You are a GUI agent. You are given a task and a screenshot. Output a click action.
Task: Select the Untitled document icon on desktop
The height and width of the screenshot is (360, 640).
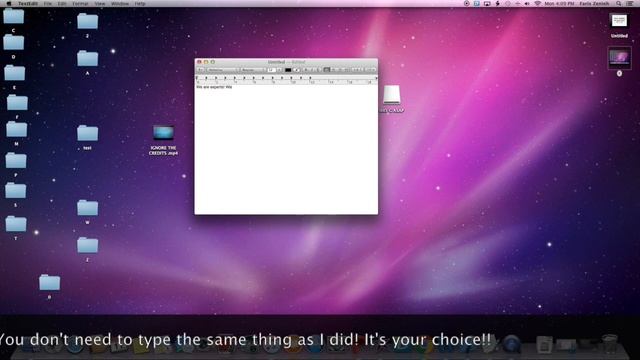[619, 21]
